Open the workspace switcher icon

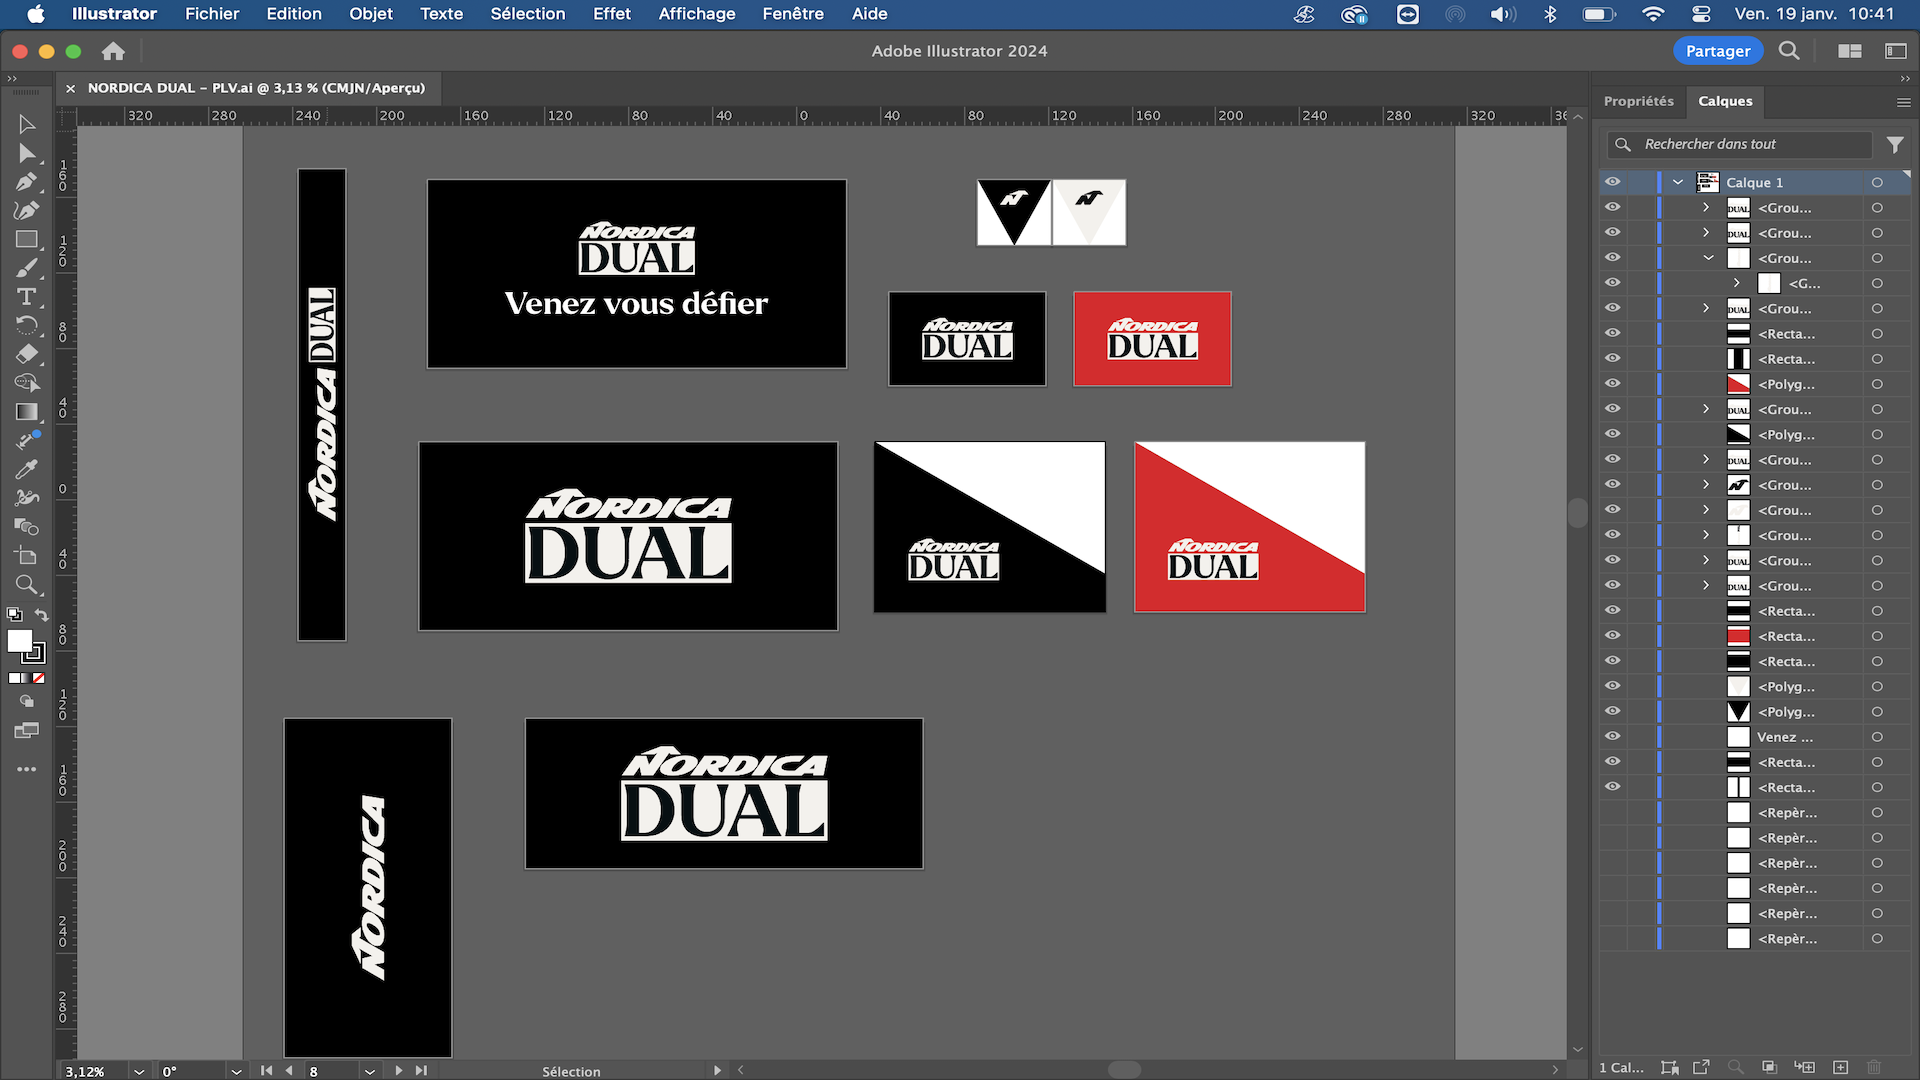click(x=1896, y=51)
